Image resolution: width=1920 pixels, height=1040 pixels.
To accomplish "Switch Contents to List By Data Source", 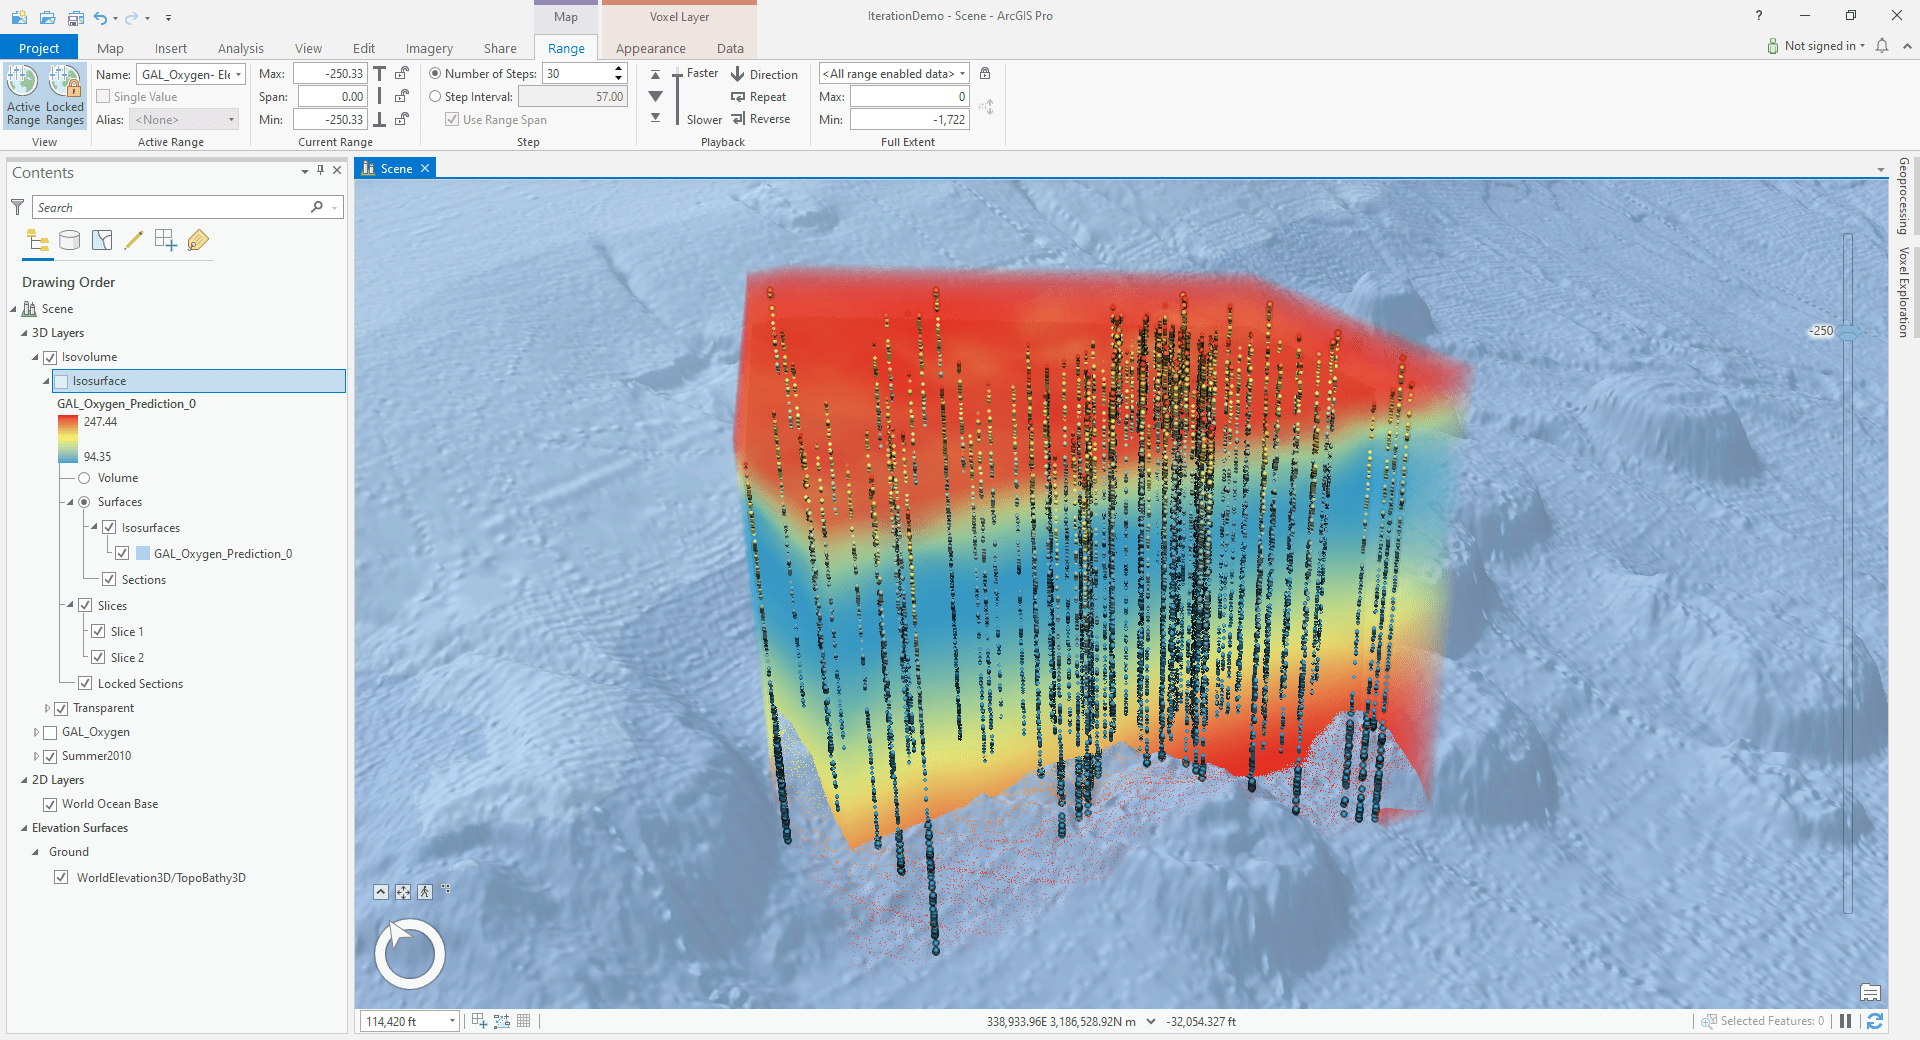I will pos(69,240).
